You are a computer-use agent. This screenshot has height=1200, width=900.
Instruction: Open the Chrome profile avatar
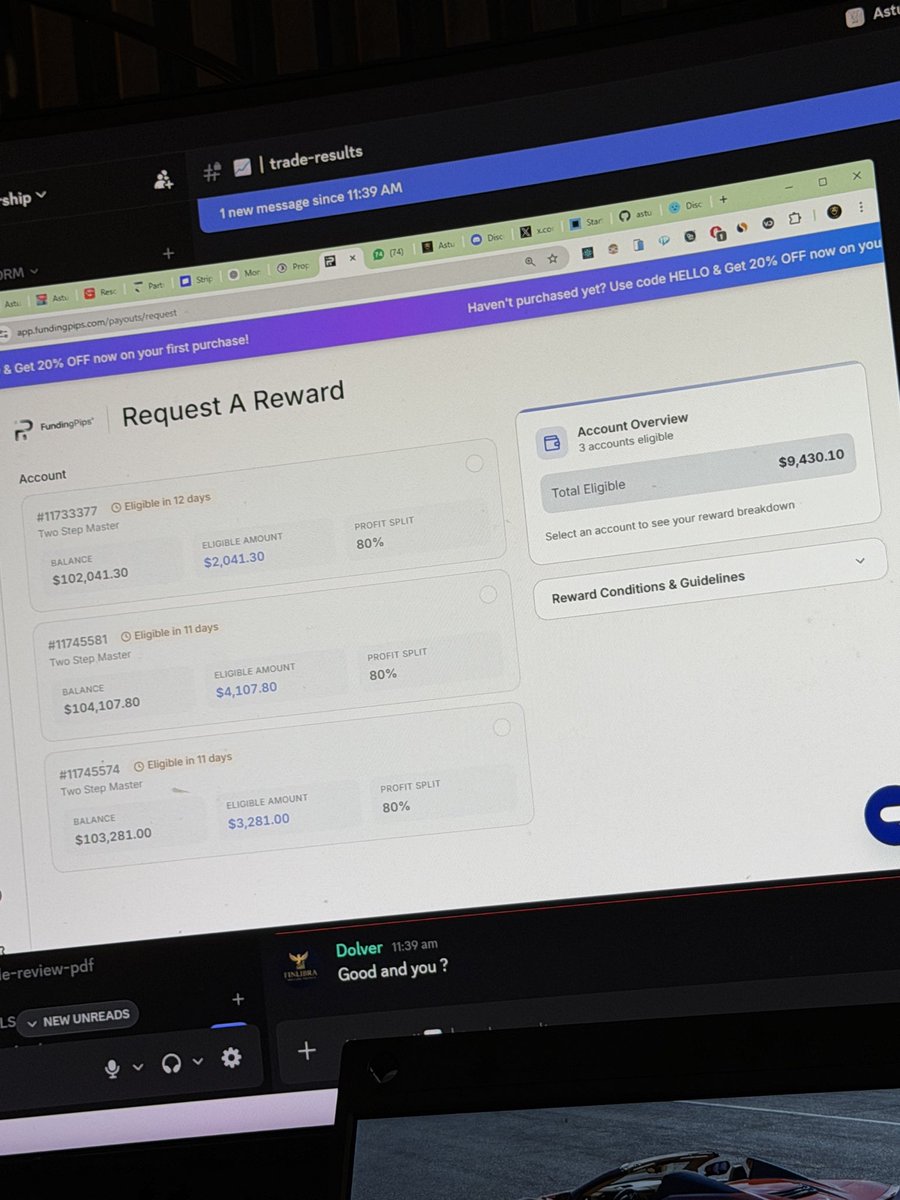coord(834,212)
